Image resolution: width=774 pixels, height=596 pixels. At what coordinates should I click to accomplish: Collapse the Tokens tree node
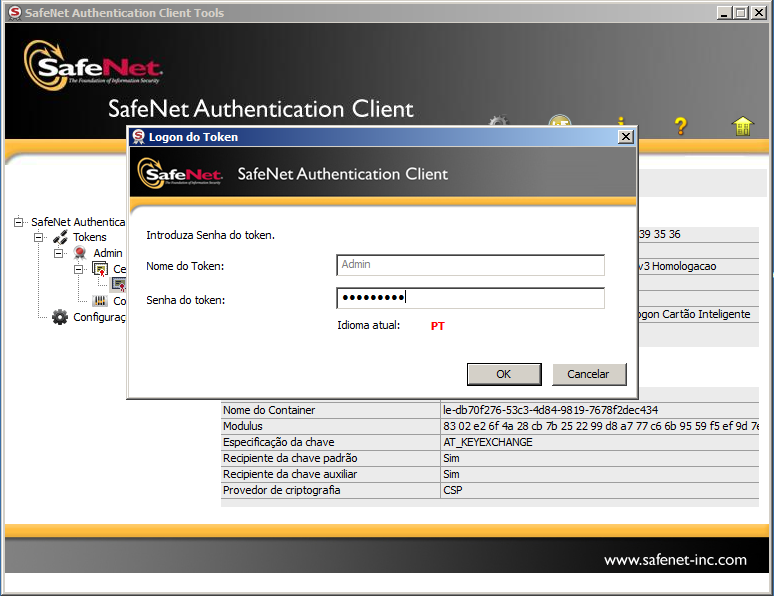[39, 238]
